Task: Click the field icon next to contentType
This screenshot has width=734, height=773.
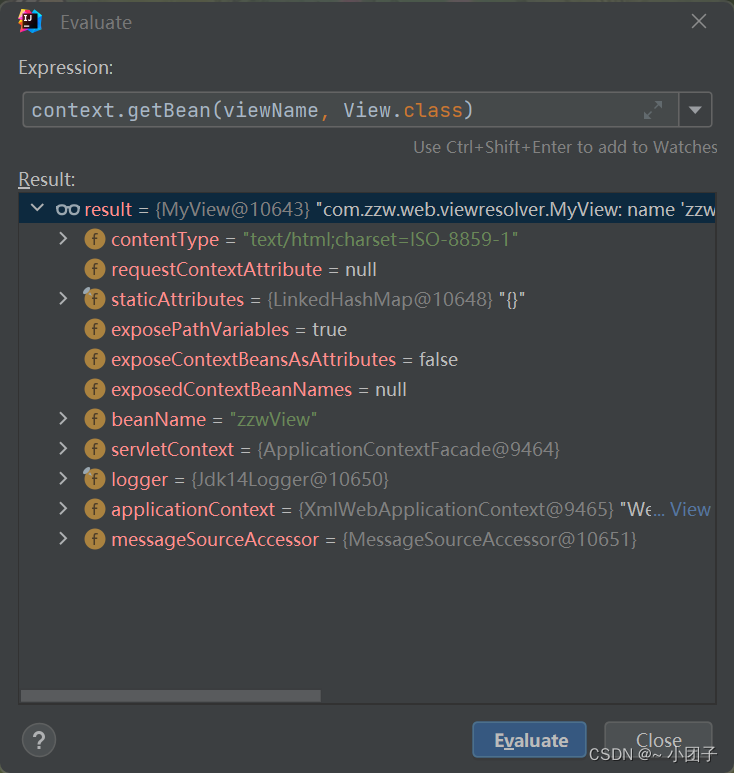Action: pos(95,239)
